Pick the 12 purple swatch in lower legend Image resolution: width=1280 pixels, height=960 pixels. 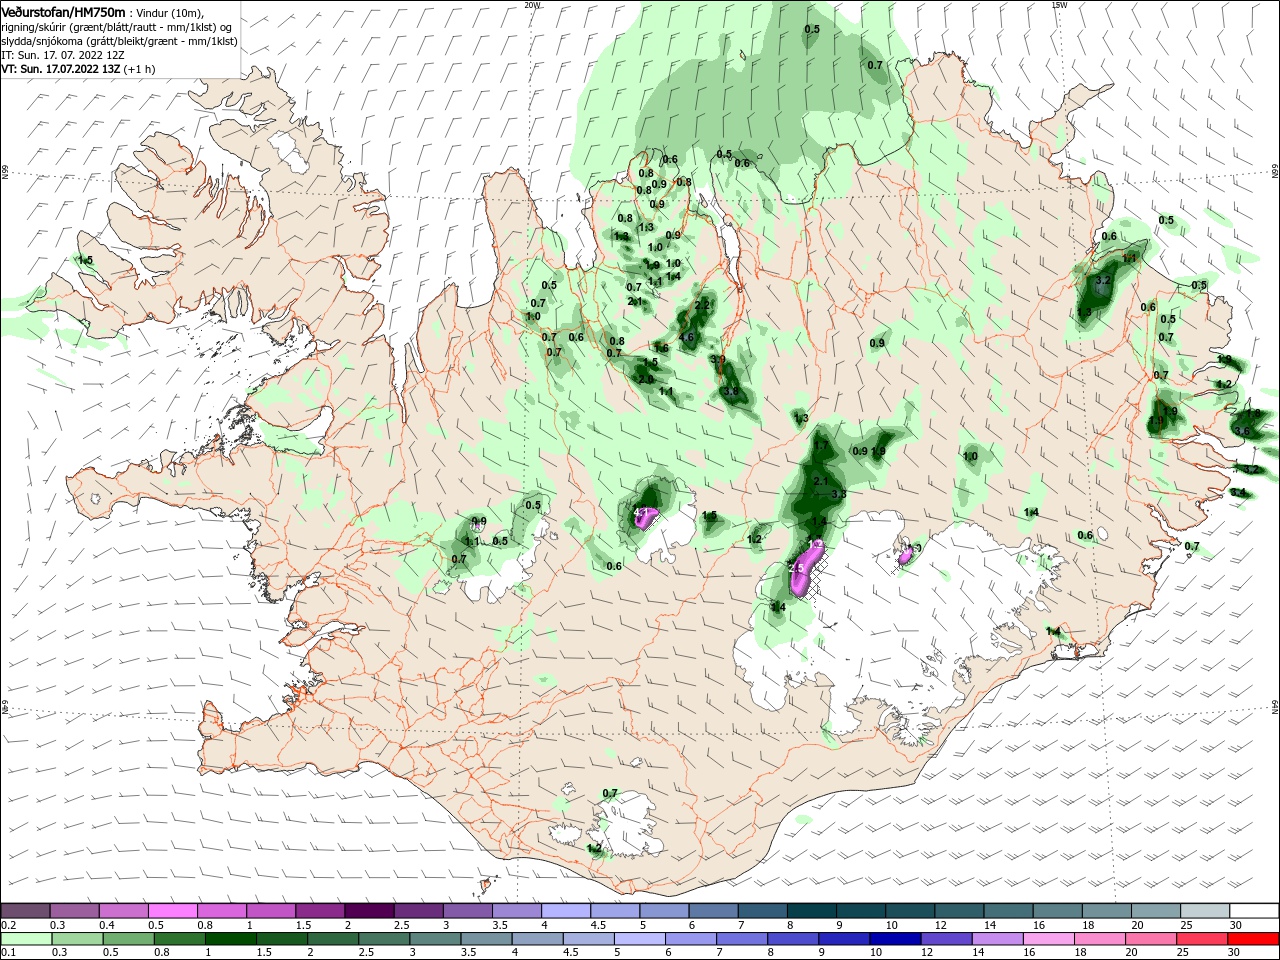[945, 939]
